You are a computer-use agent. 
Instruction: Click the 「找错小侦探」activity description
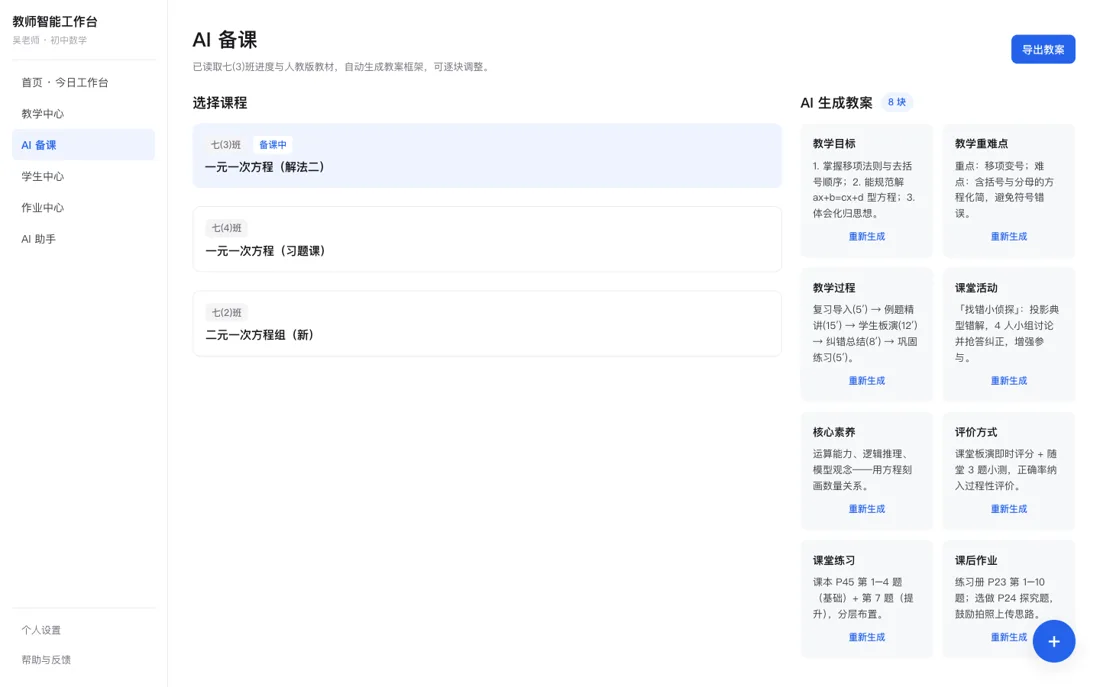click(1007, 333)
